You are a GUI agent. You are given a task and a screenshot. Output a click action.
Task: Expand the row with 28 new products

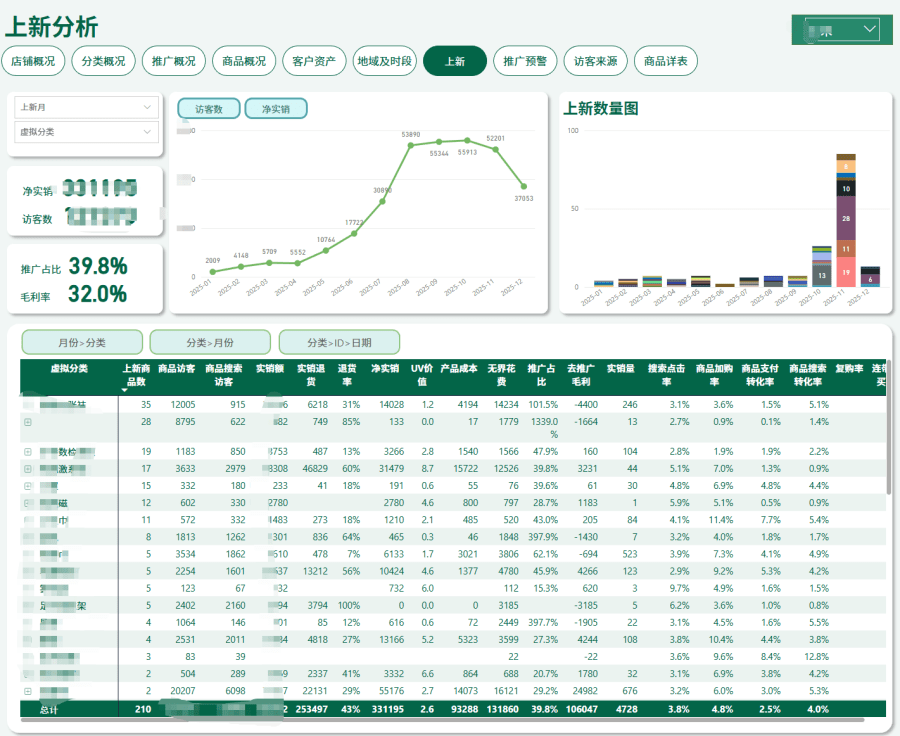(27, 423)
